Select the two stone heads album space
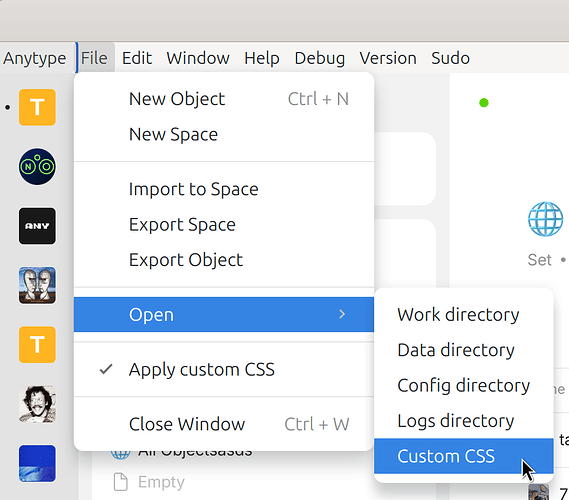 coord(37,285)
